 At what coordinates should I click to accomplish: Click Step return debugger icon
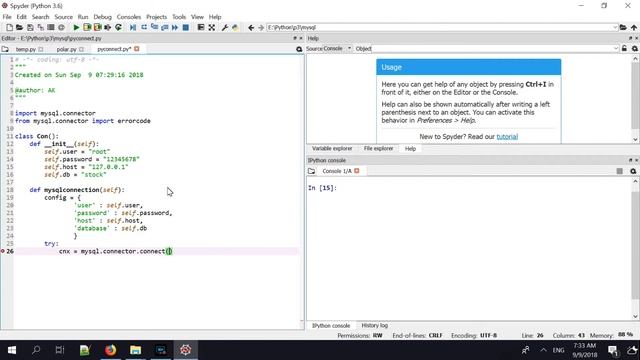coord(164,27)
